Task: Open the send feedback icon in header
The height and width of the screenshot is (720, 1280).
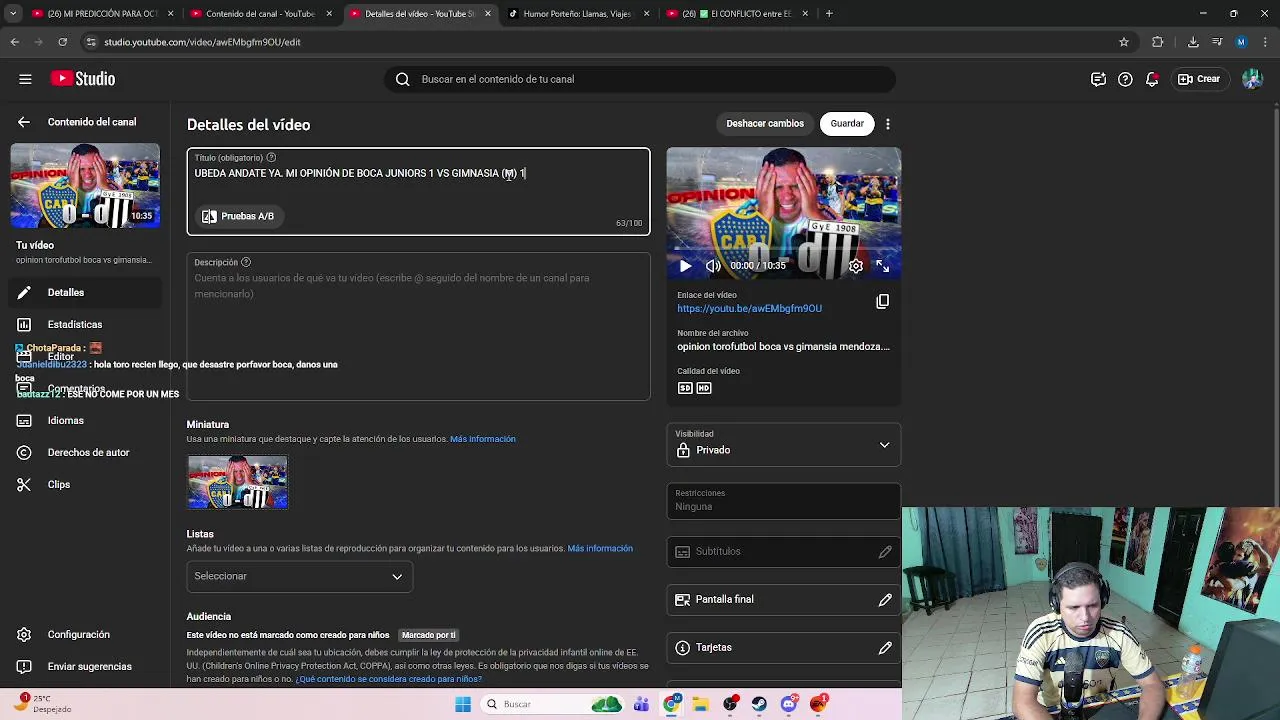Action: coord(1098,79)
